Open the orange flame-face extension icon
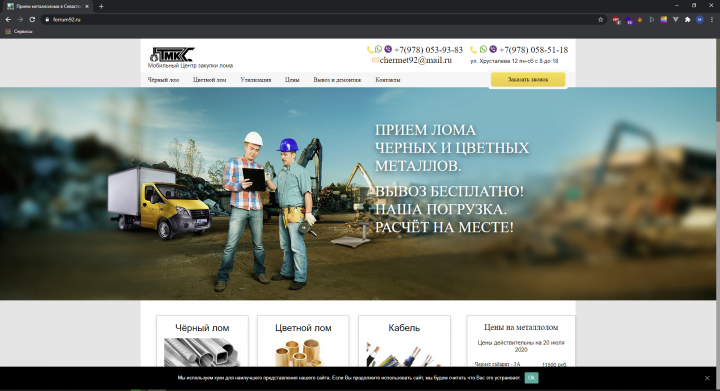This screenshot has width=720, height=391. (x=640, y=20)
